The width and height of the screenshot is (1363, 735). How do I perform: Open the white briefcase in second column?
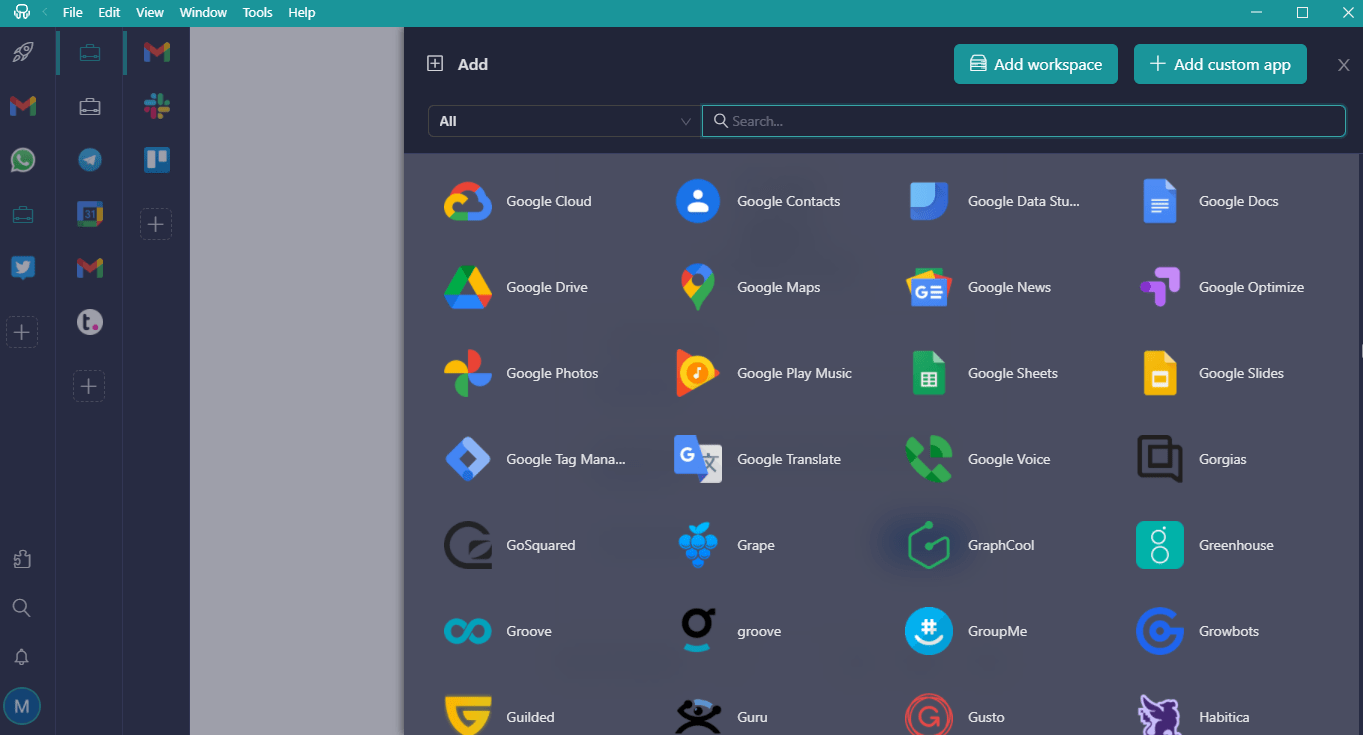point(90,106)
